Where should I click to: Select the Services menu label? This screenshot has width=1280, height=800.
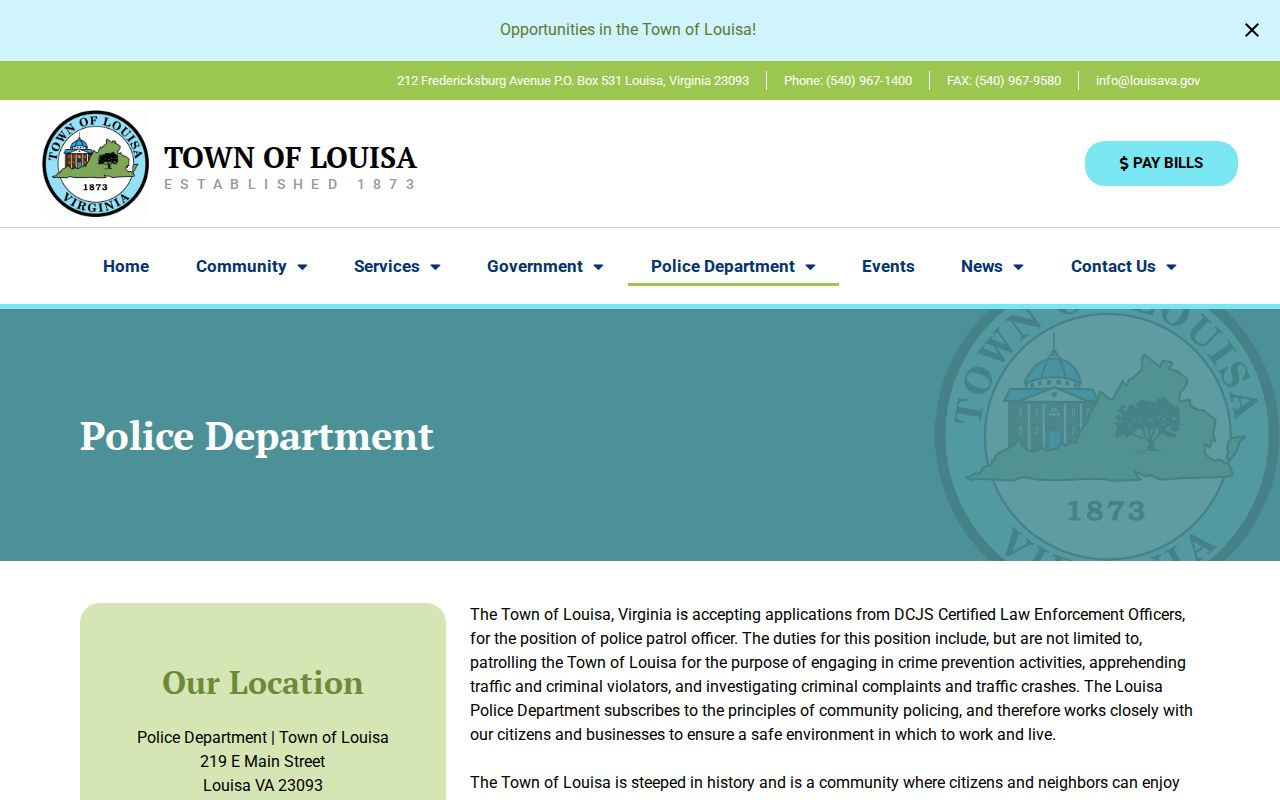tap(387, 266)
